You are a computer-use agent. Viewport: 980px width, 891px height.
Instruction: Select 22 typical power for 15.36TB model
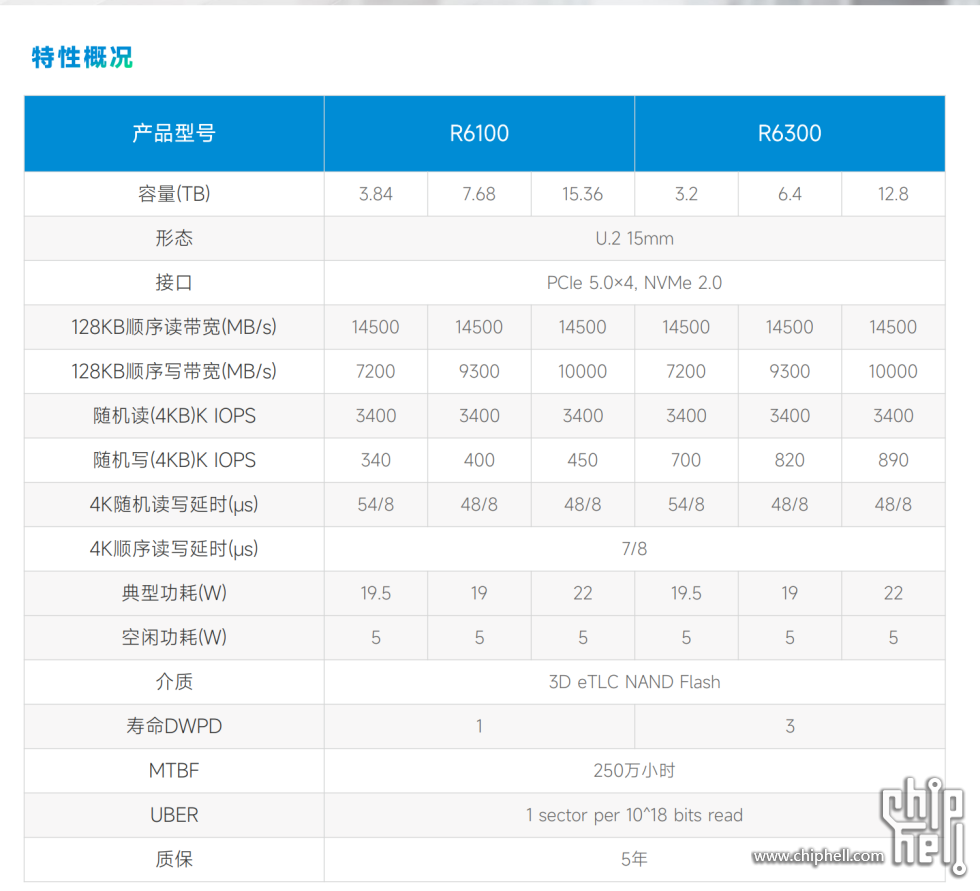pos(582,594)
